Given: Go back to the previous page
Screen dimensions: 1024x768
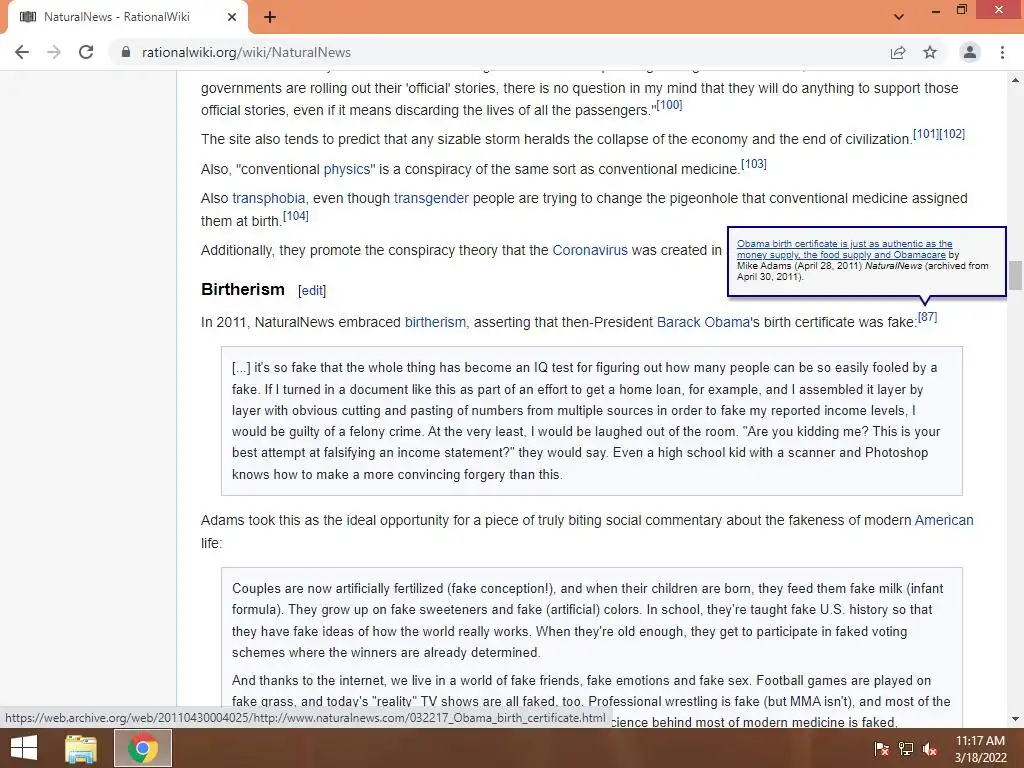Looking at the screenshot, I should pyautogui.click(x=22, y=52).
